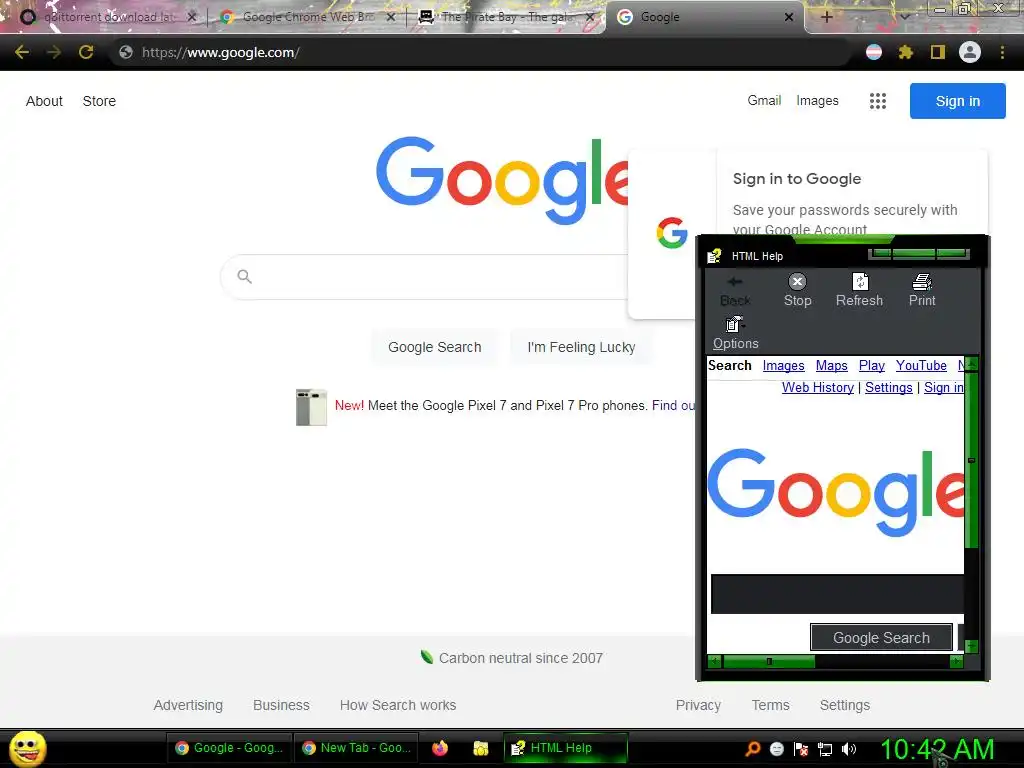Switch to The Pirate Bay tab
The height and width of the screenshot is (768, 1024).
[507, 17]
